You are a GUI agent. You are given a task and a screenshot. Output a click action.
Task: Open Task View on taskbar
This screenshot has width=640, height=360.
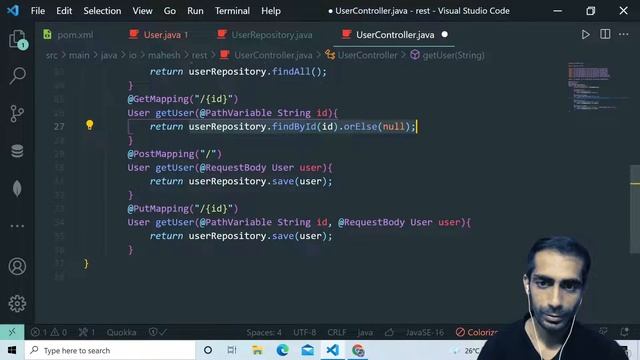(x=232, y=350)
